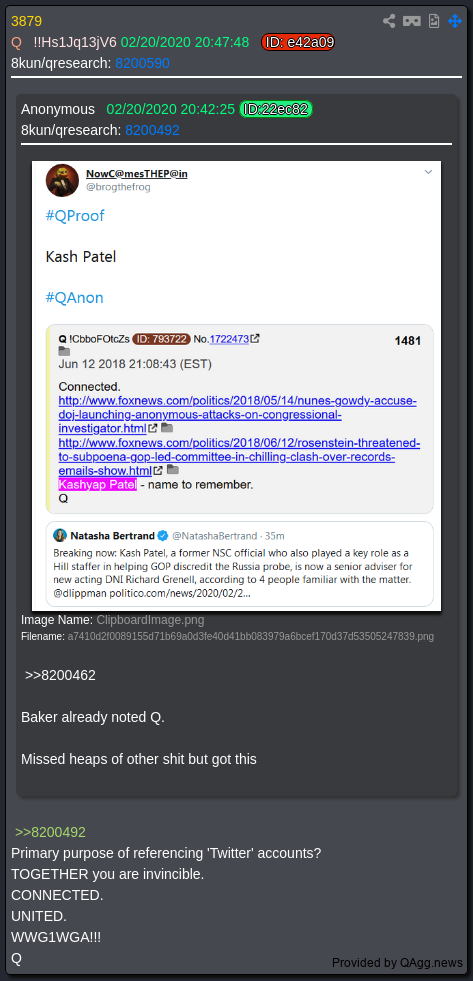Viewport: 473px width, 981px height.
Task: Click the document file icon
Action: [x=434, y=21]
